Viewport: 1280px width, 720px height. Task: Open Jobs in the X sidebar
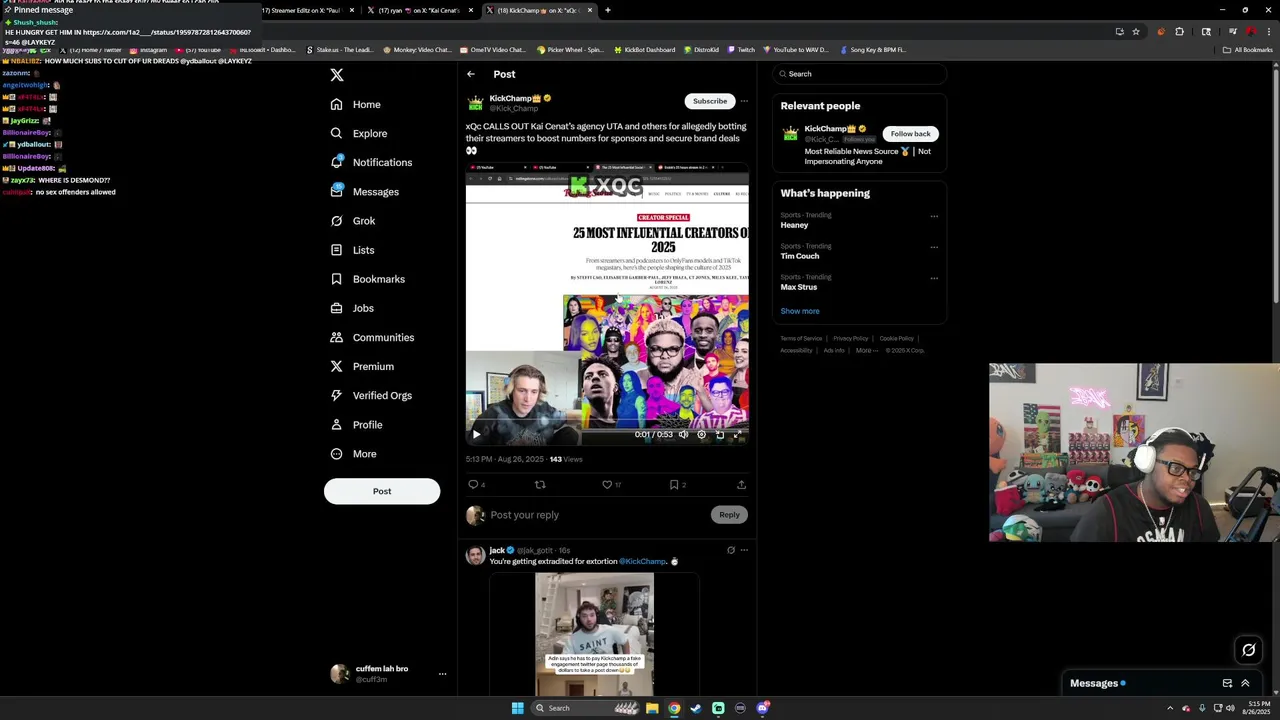pos(352,308)
